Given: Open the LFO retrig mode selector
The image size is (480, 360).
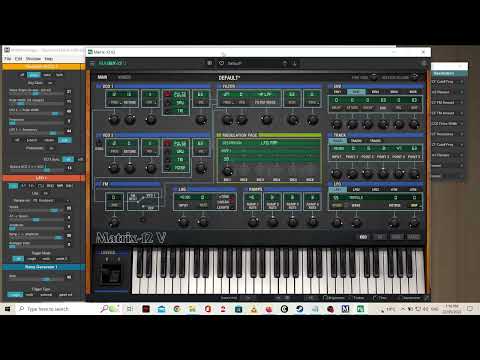Looking at the screenshot, I should pos(395,197).
